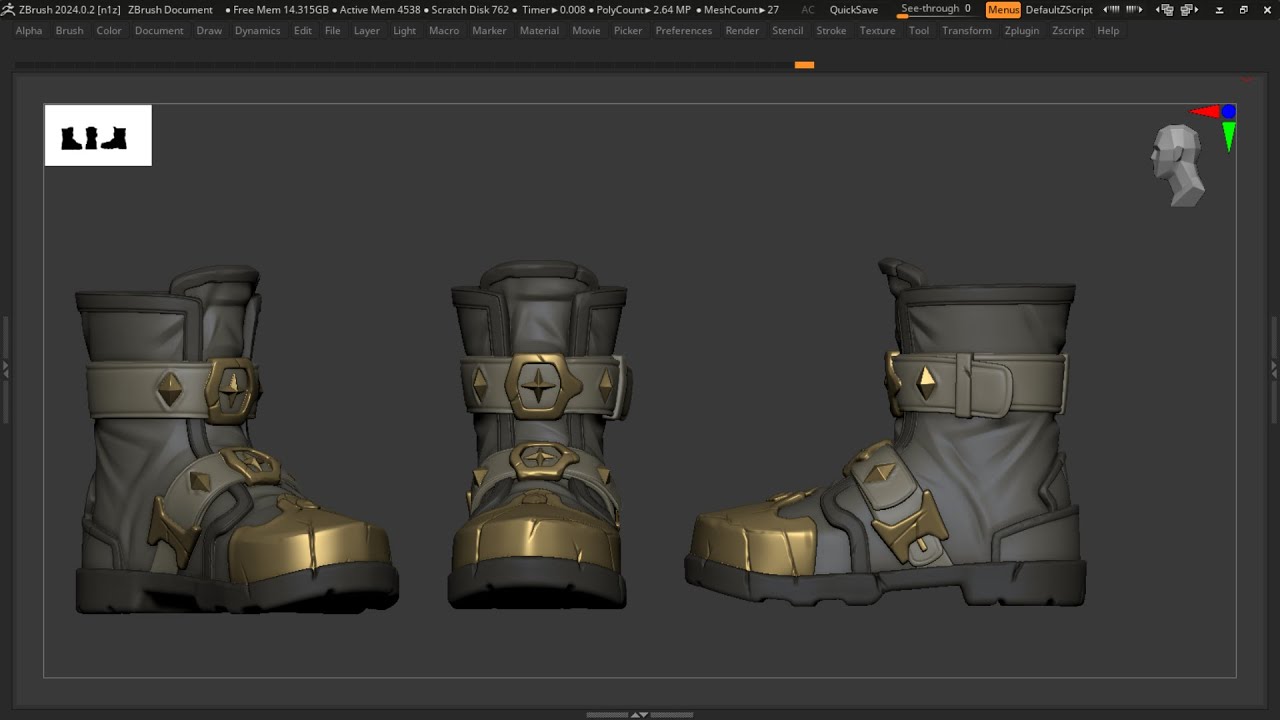Open the Edit menu
Image resolution: width=1280 pixels, height=720 pixels.
[x=302, y=31]
